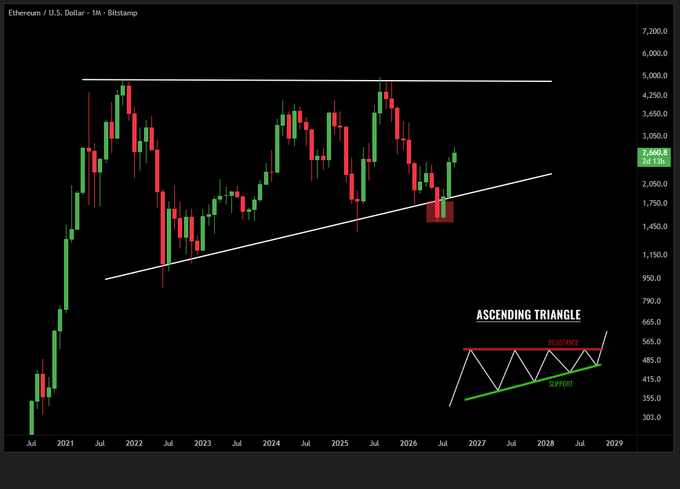Viewport: 680px width, 489px height.
Task: Select the 7,200.0 price axis label
Action: point(654,31)
